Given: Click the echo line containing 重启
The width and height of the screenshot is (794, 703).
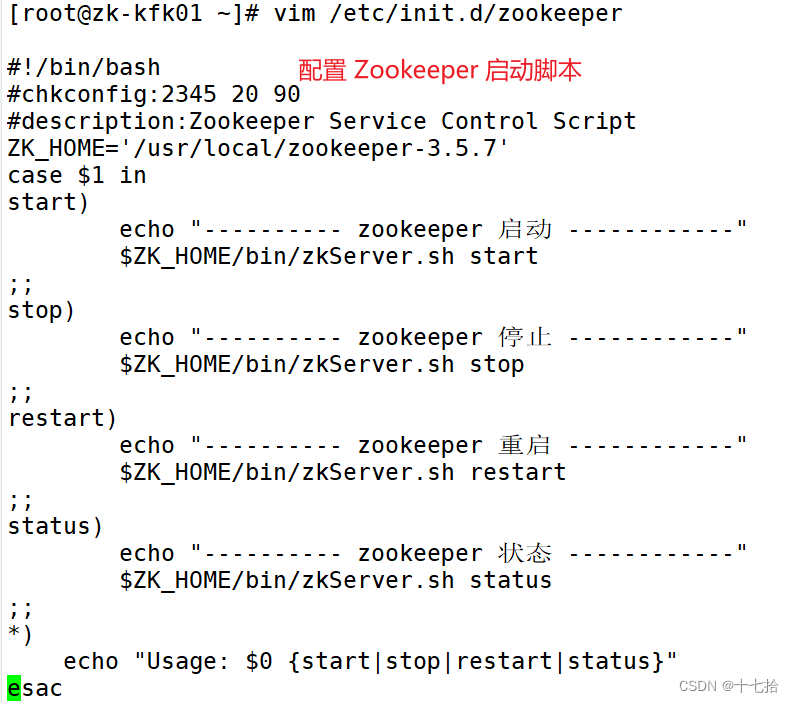Looking at the screenshot, I should coord(433,446).
